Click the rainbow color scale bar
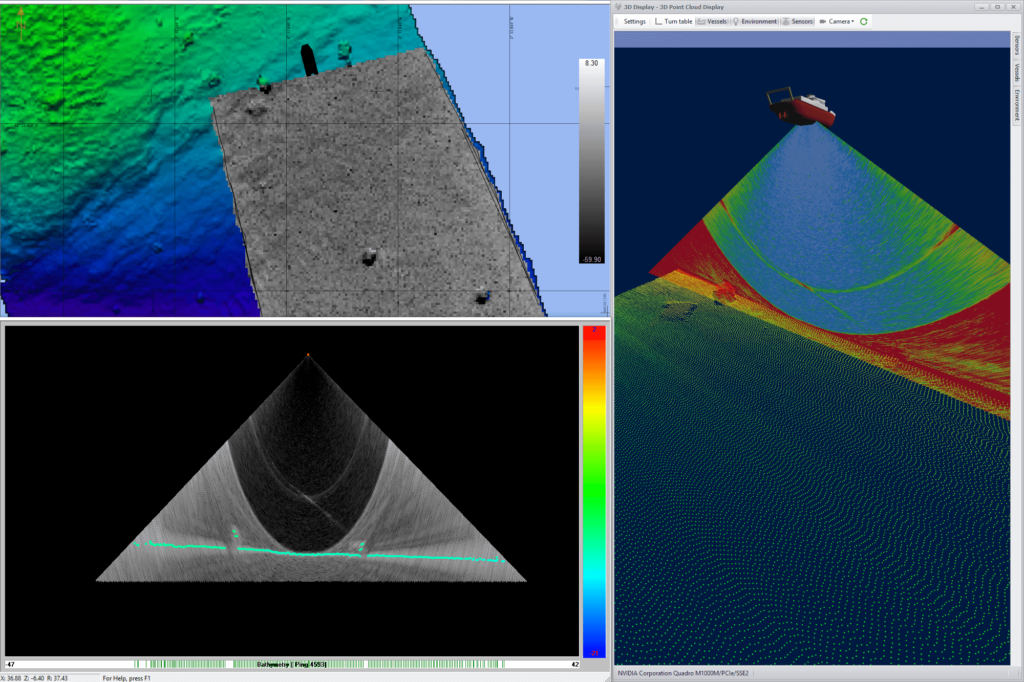 593,490
